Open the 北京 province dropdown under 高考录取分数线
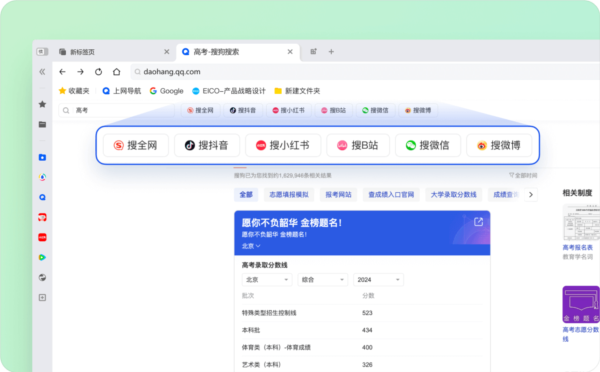The image size is (600, 372). (267, 280)
